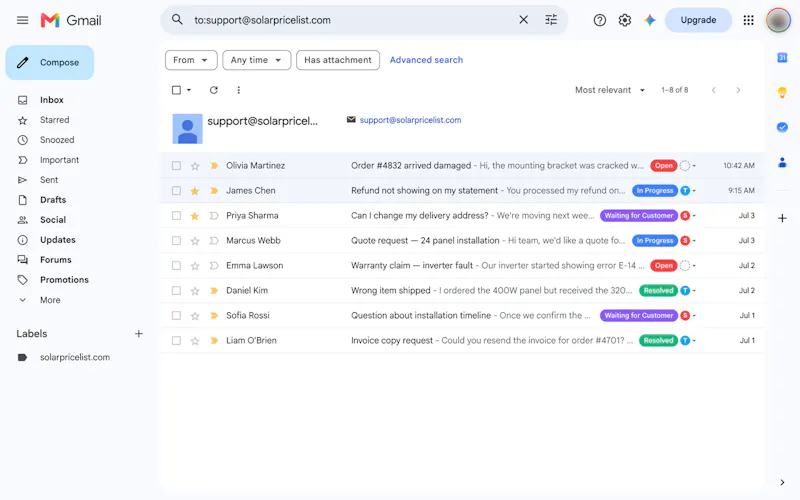Open Google Calendar side panel icon
Screen dimensions: 800x500
coord(782,58)
